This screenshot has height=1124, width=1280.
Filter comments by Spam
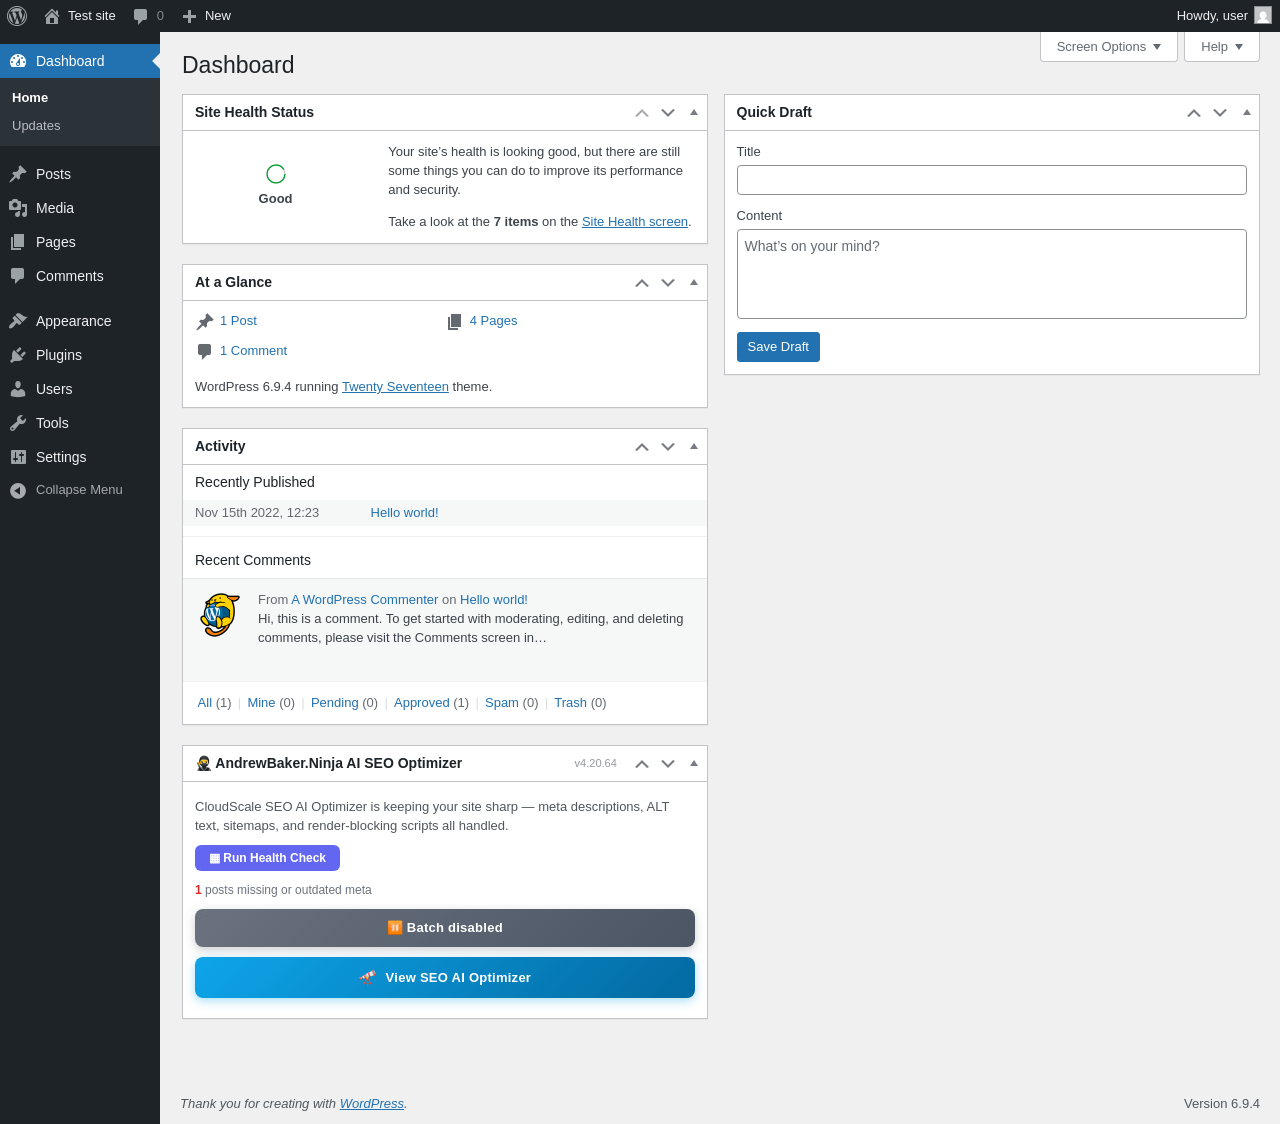[502, 703]
